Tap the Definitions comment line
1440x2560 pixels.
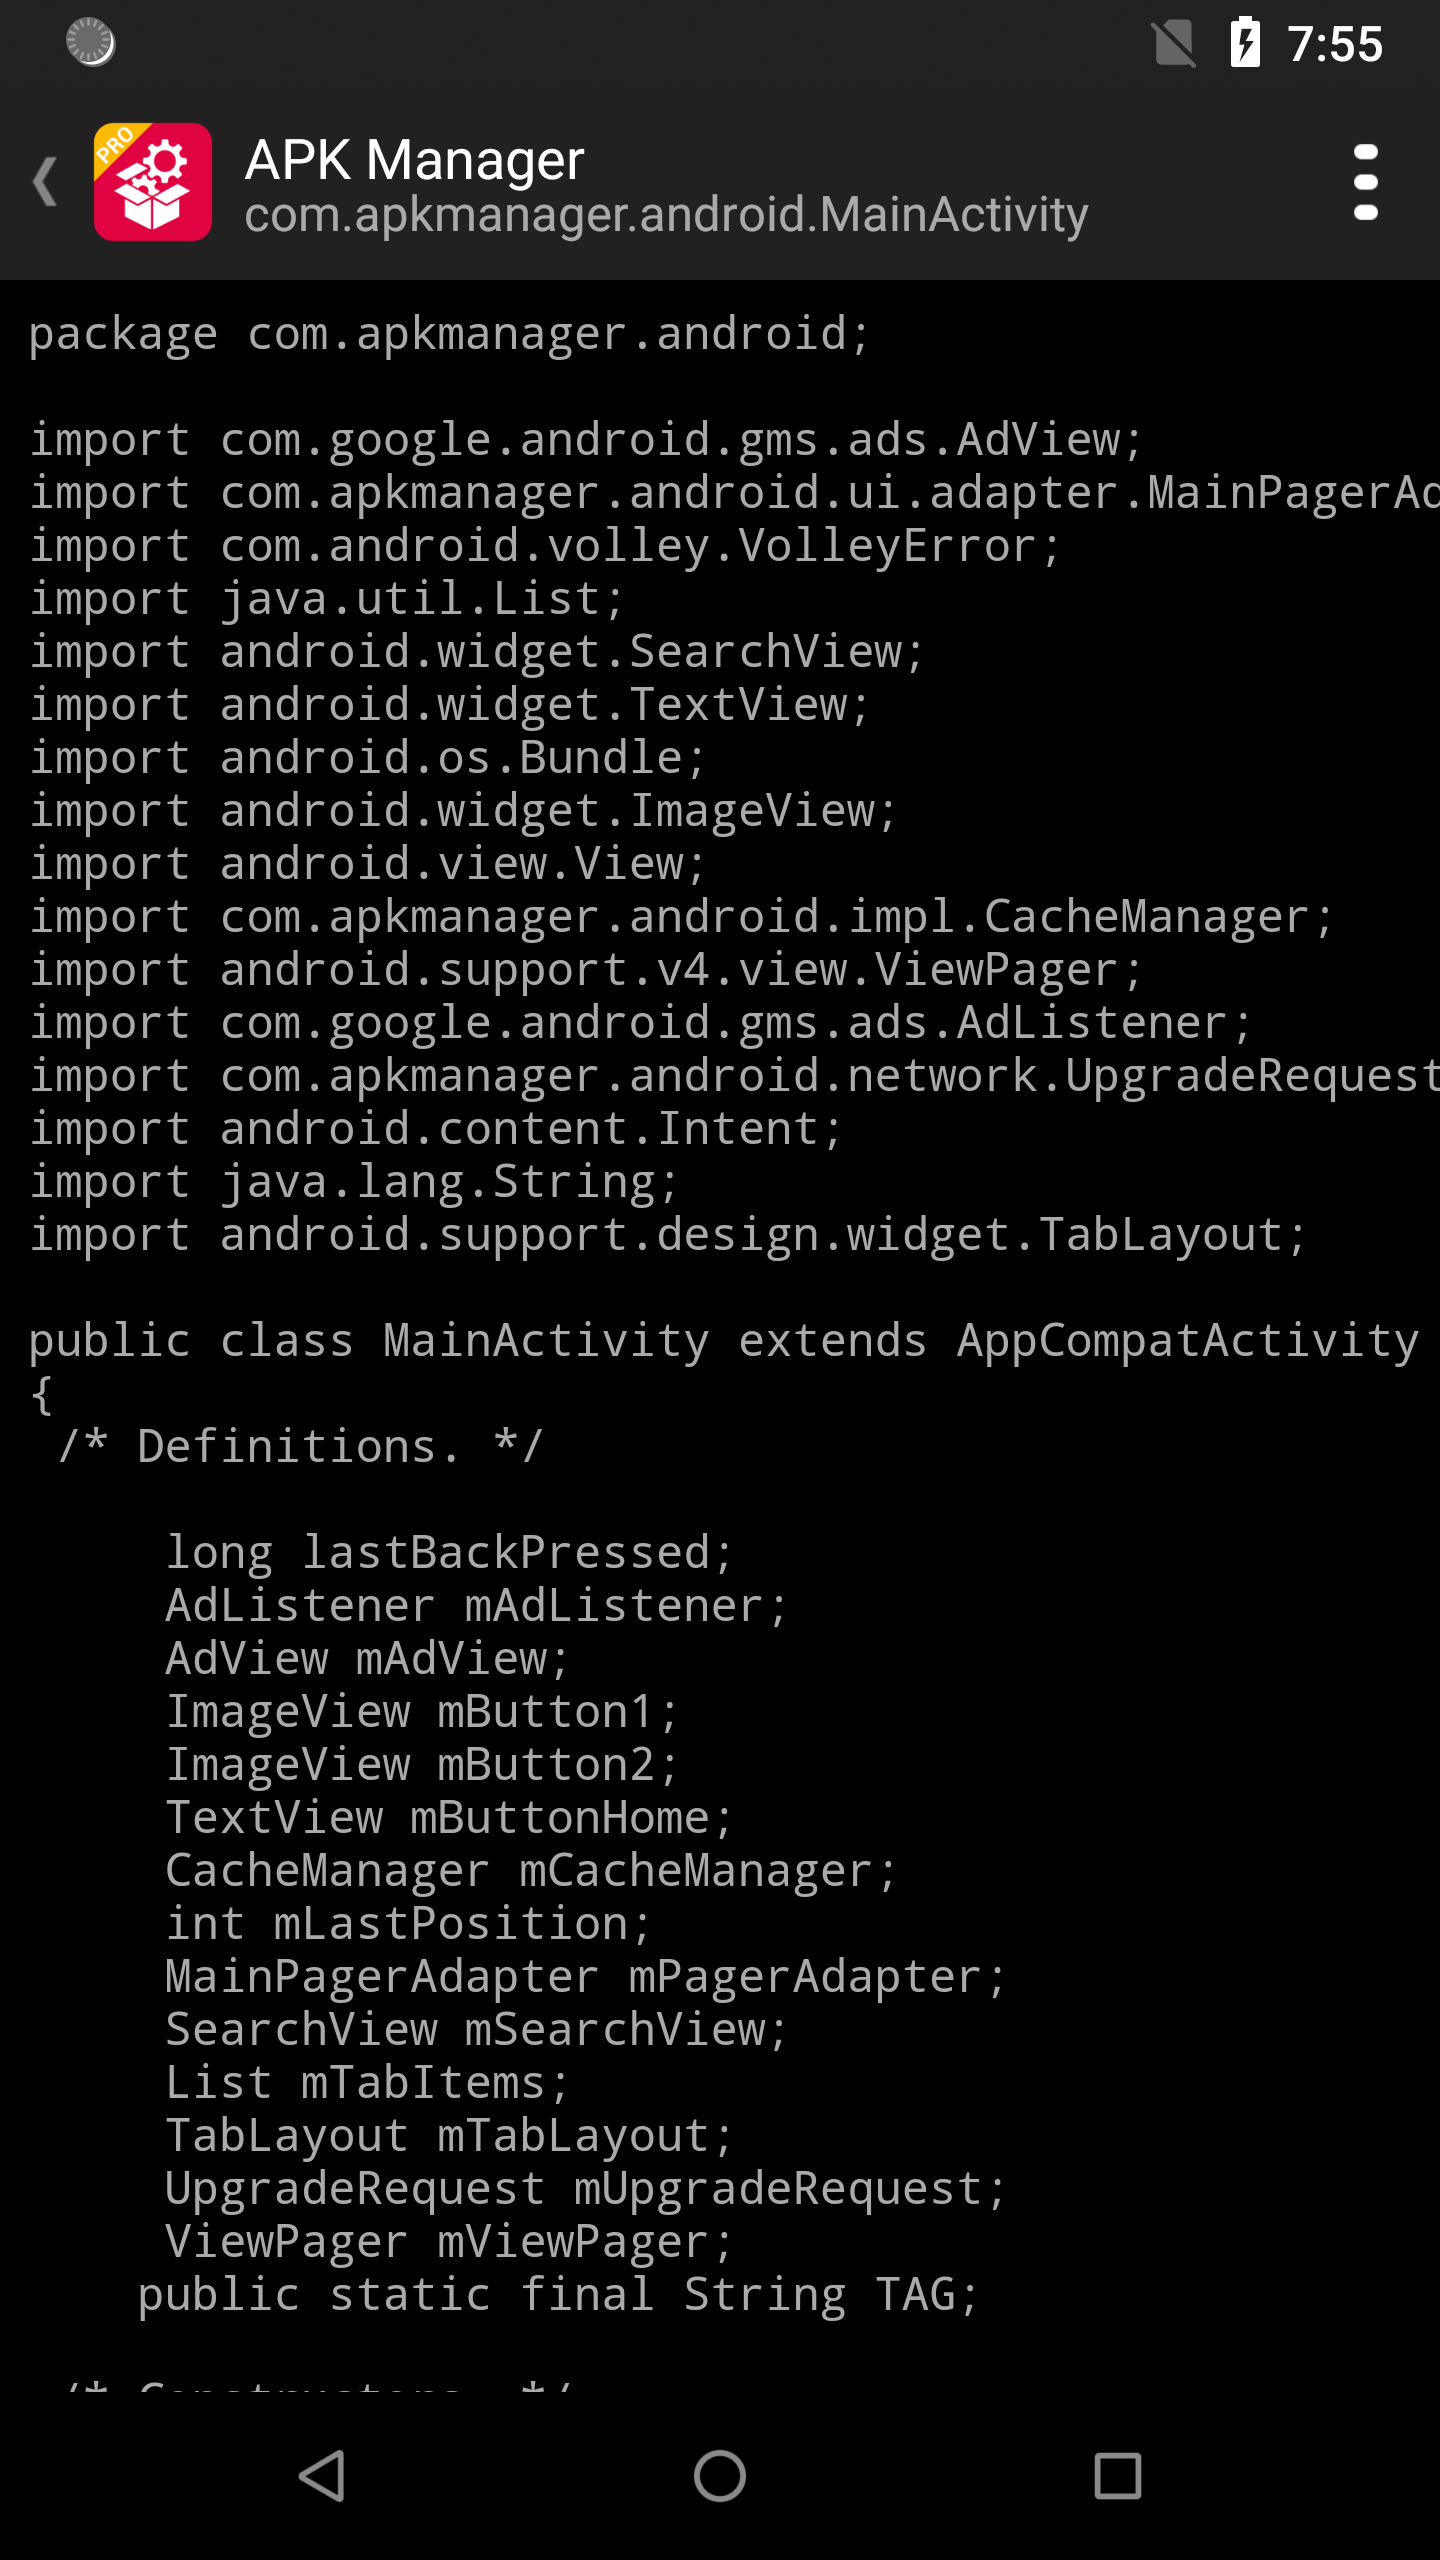click(x=300, y=1448)
